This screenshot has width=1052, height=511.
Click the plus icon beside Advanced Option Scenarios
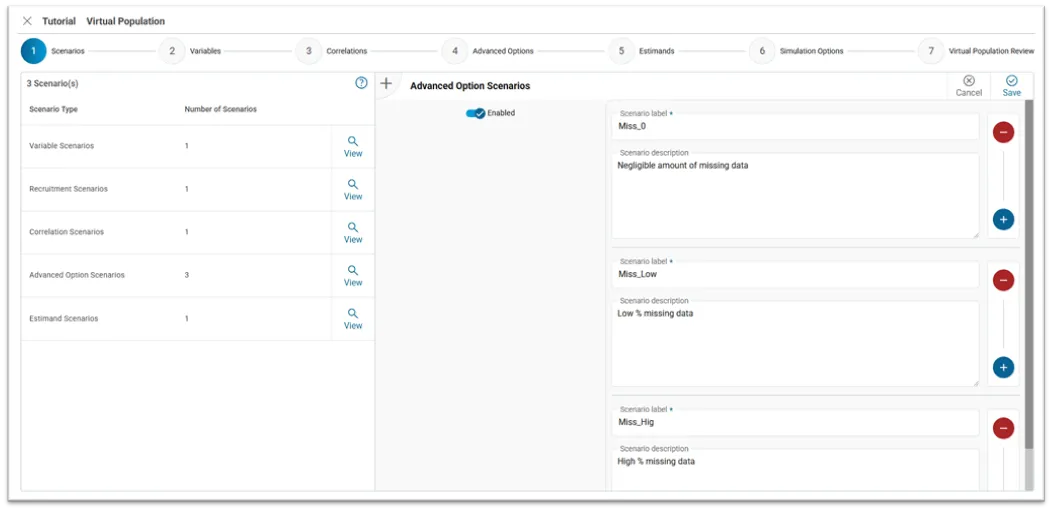point(387,84)
